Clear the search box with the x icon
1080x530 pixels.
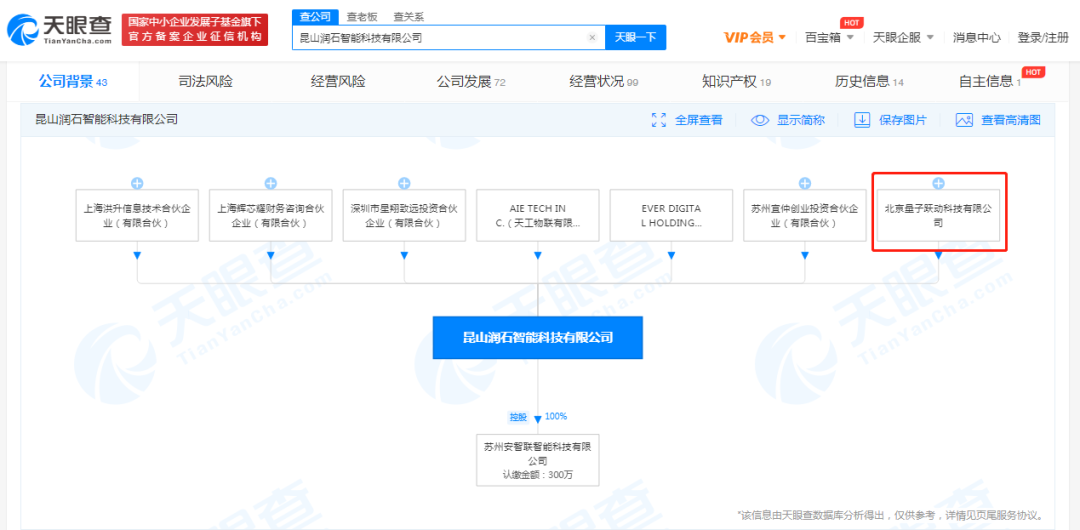(x=592, y=38)
